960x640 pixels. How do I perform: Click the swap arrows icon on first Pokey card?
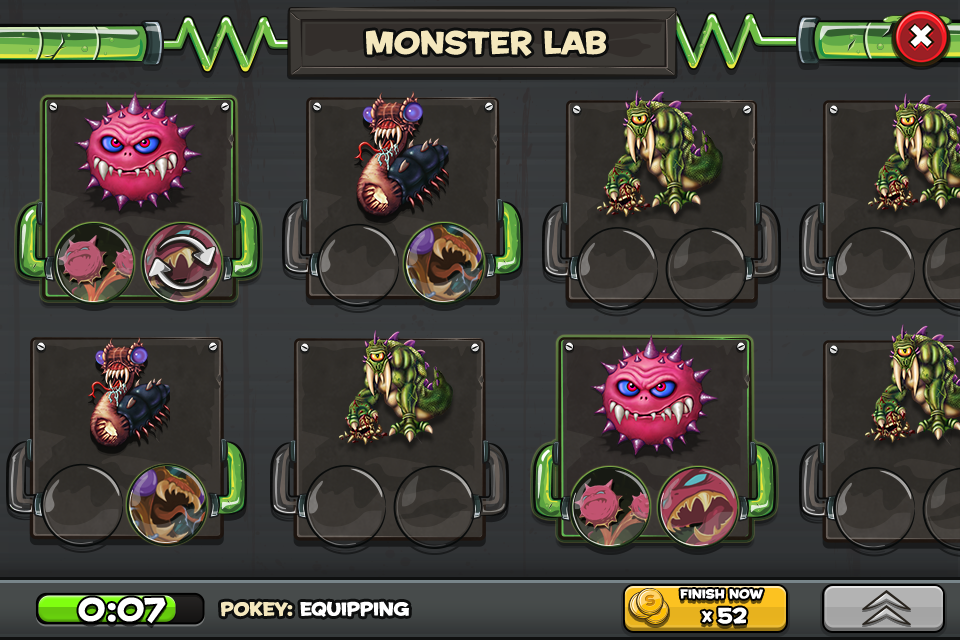click(182, 262)
